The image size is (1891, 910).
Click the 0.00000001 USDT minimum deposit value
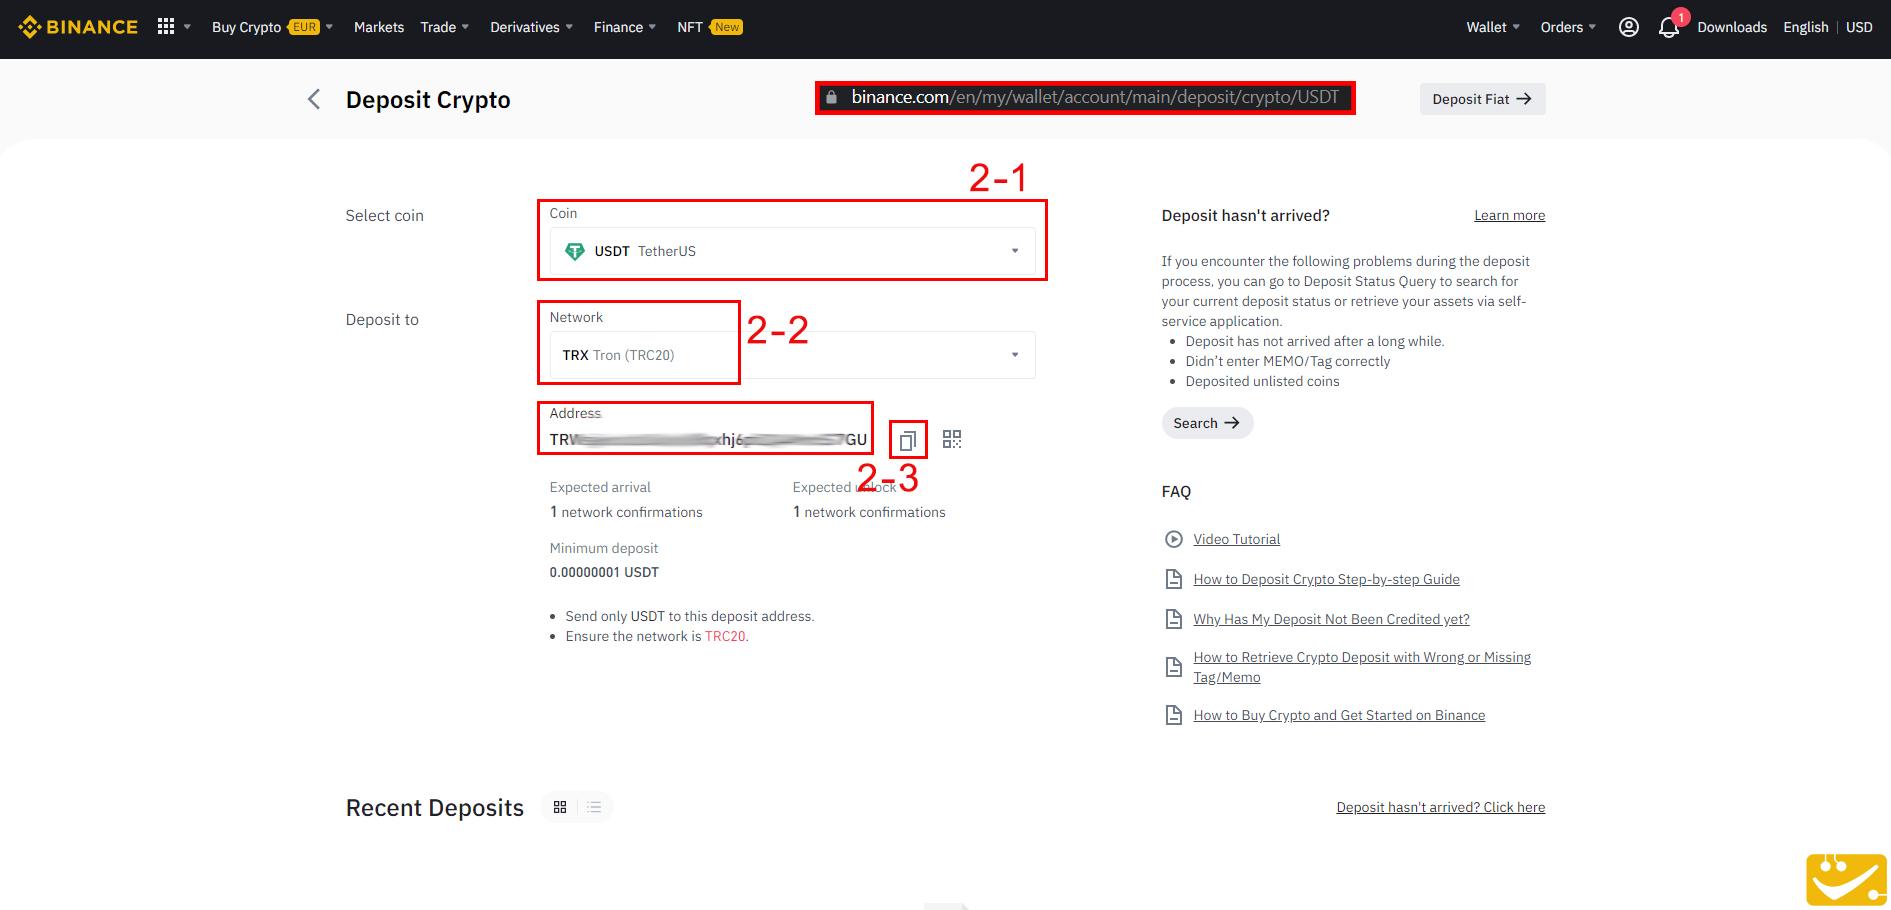604,572
